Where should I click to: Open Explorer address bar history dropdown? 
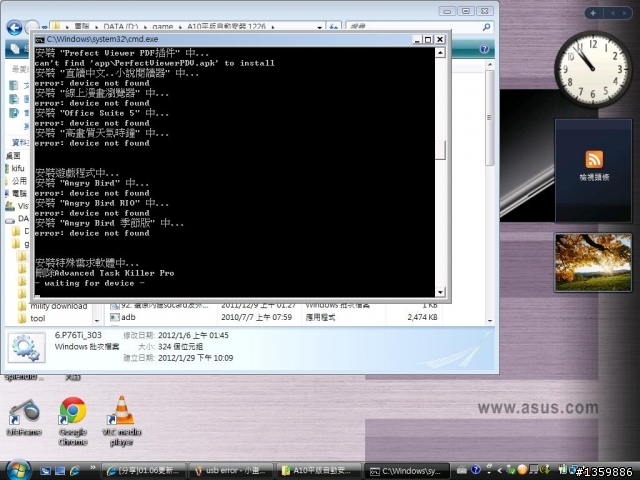pos(320,27)
